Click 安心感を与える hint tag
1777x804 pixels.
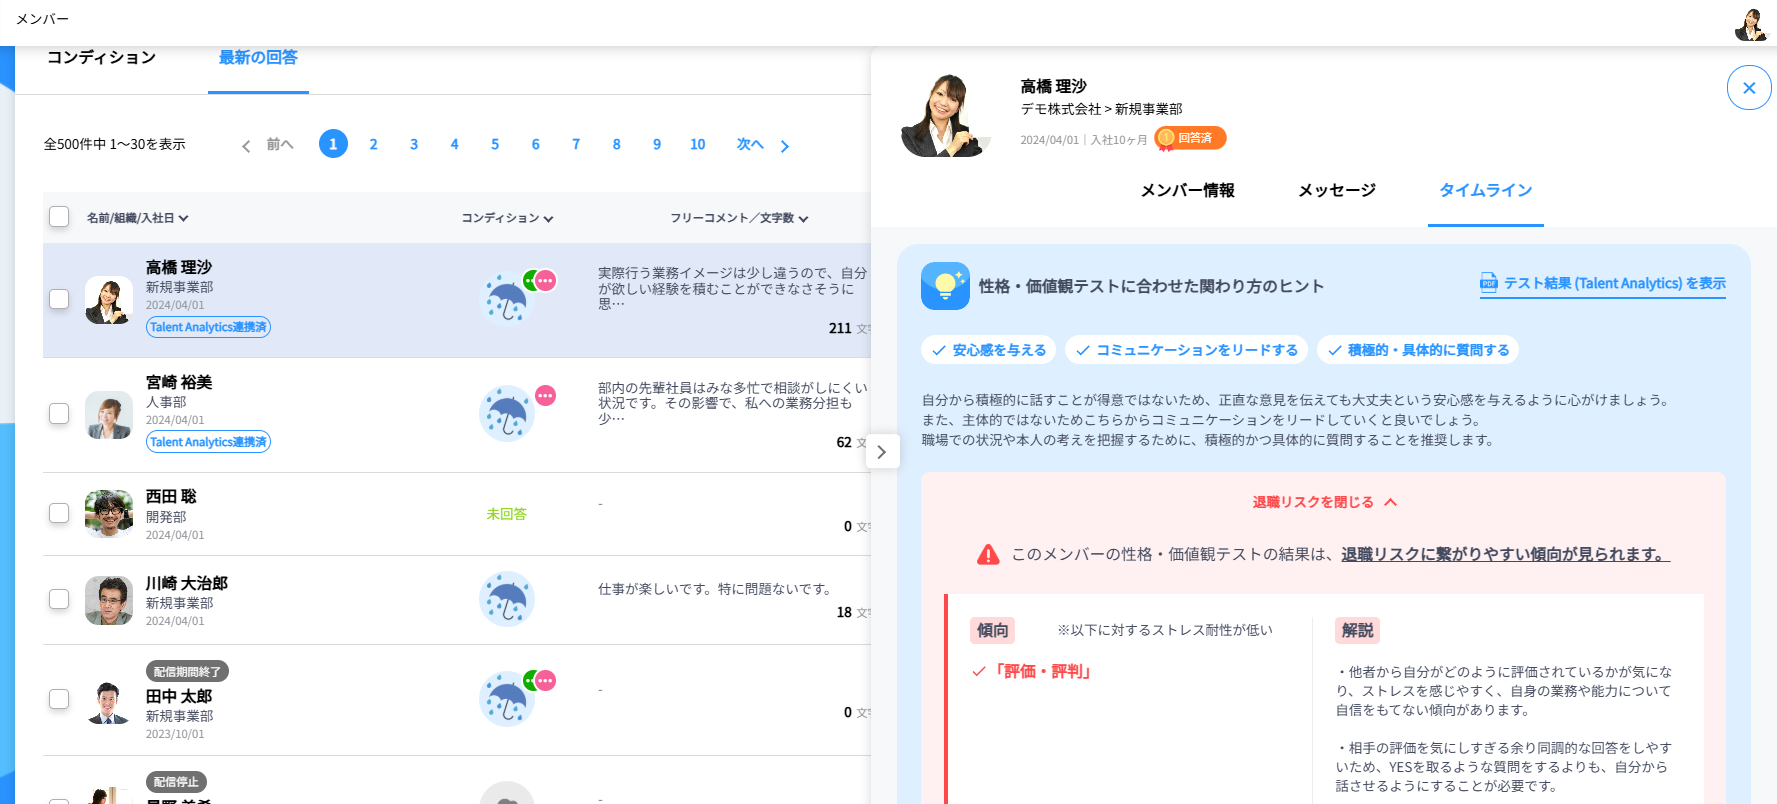point(988,350)
